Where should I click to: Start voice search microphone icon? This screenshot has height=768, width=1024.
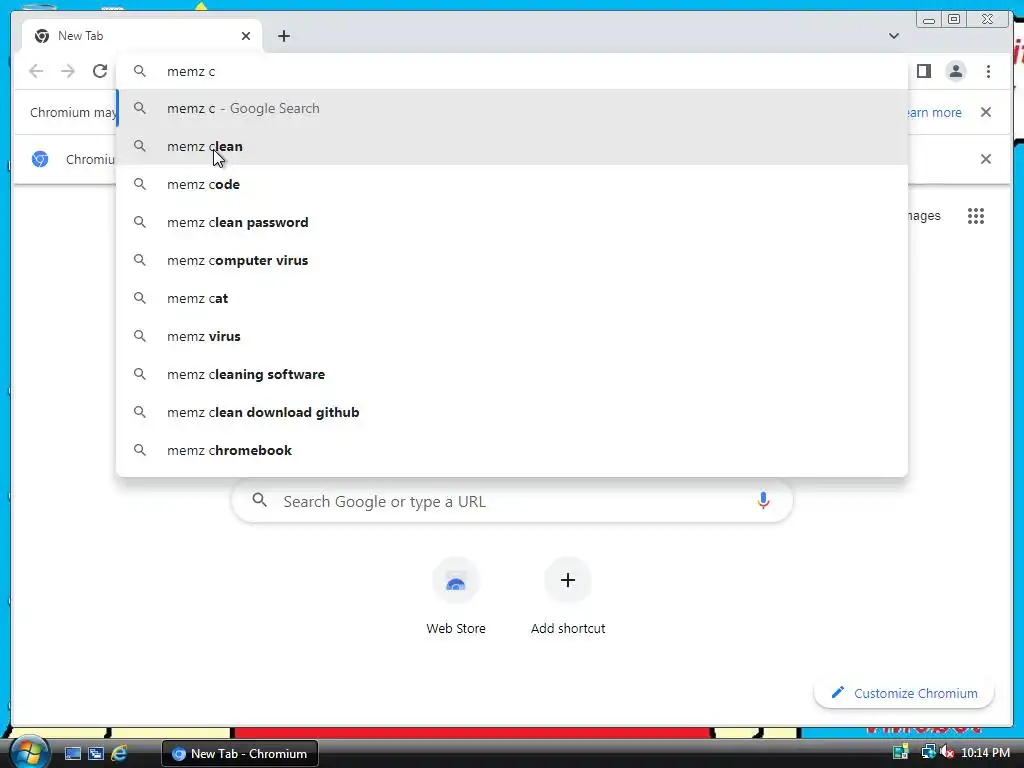point(763,501)
